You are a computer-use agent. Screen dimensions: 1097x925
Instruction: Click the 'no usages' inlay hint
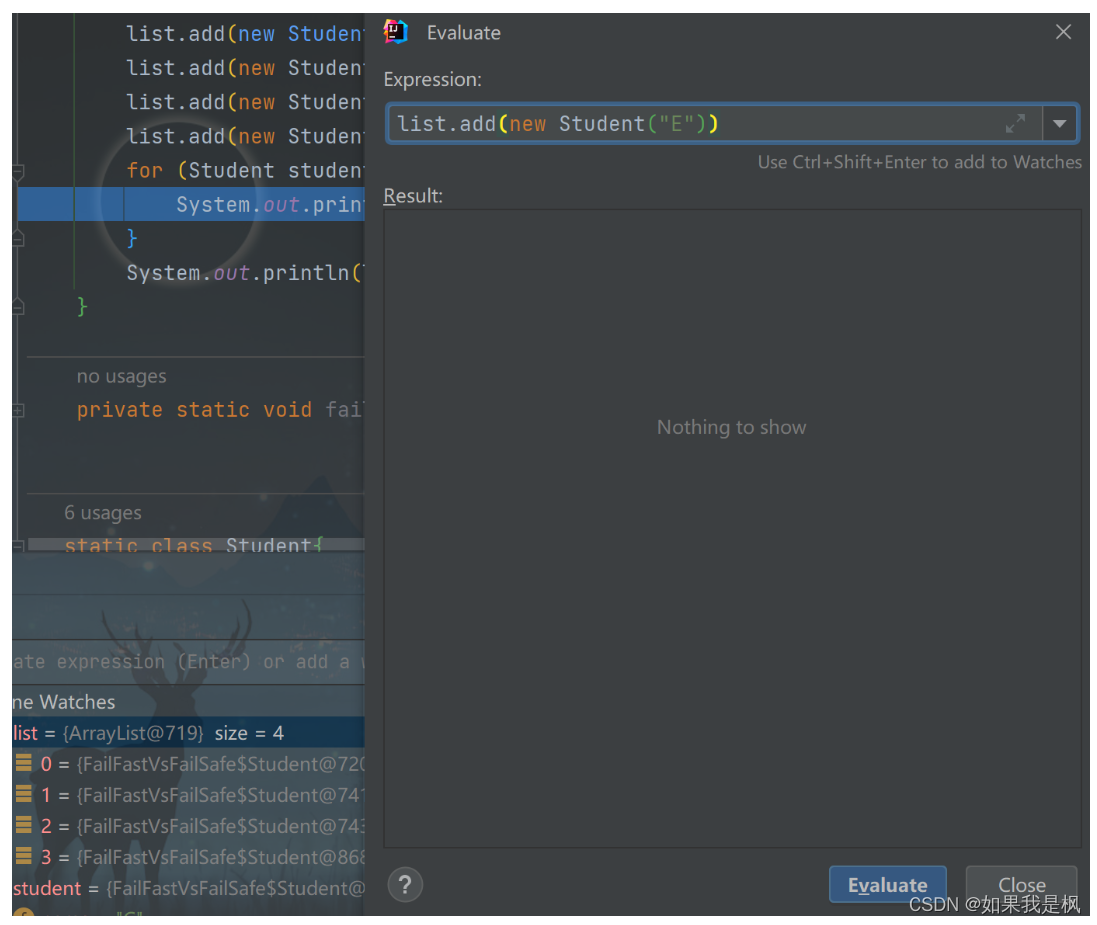coord(121,376)
